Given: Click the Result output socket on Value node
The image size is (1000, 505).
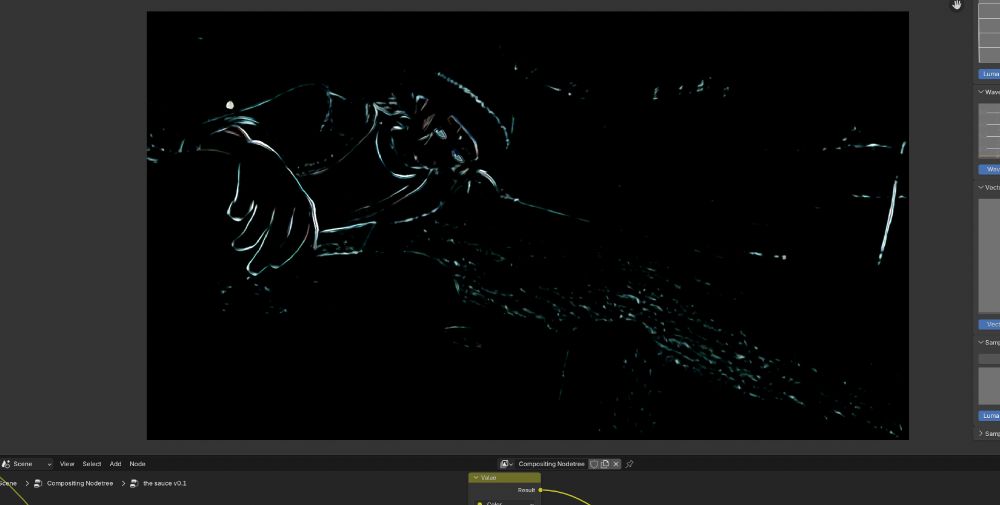Looking at the screenshot, I should point(540,490).
